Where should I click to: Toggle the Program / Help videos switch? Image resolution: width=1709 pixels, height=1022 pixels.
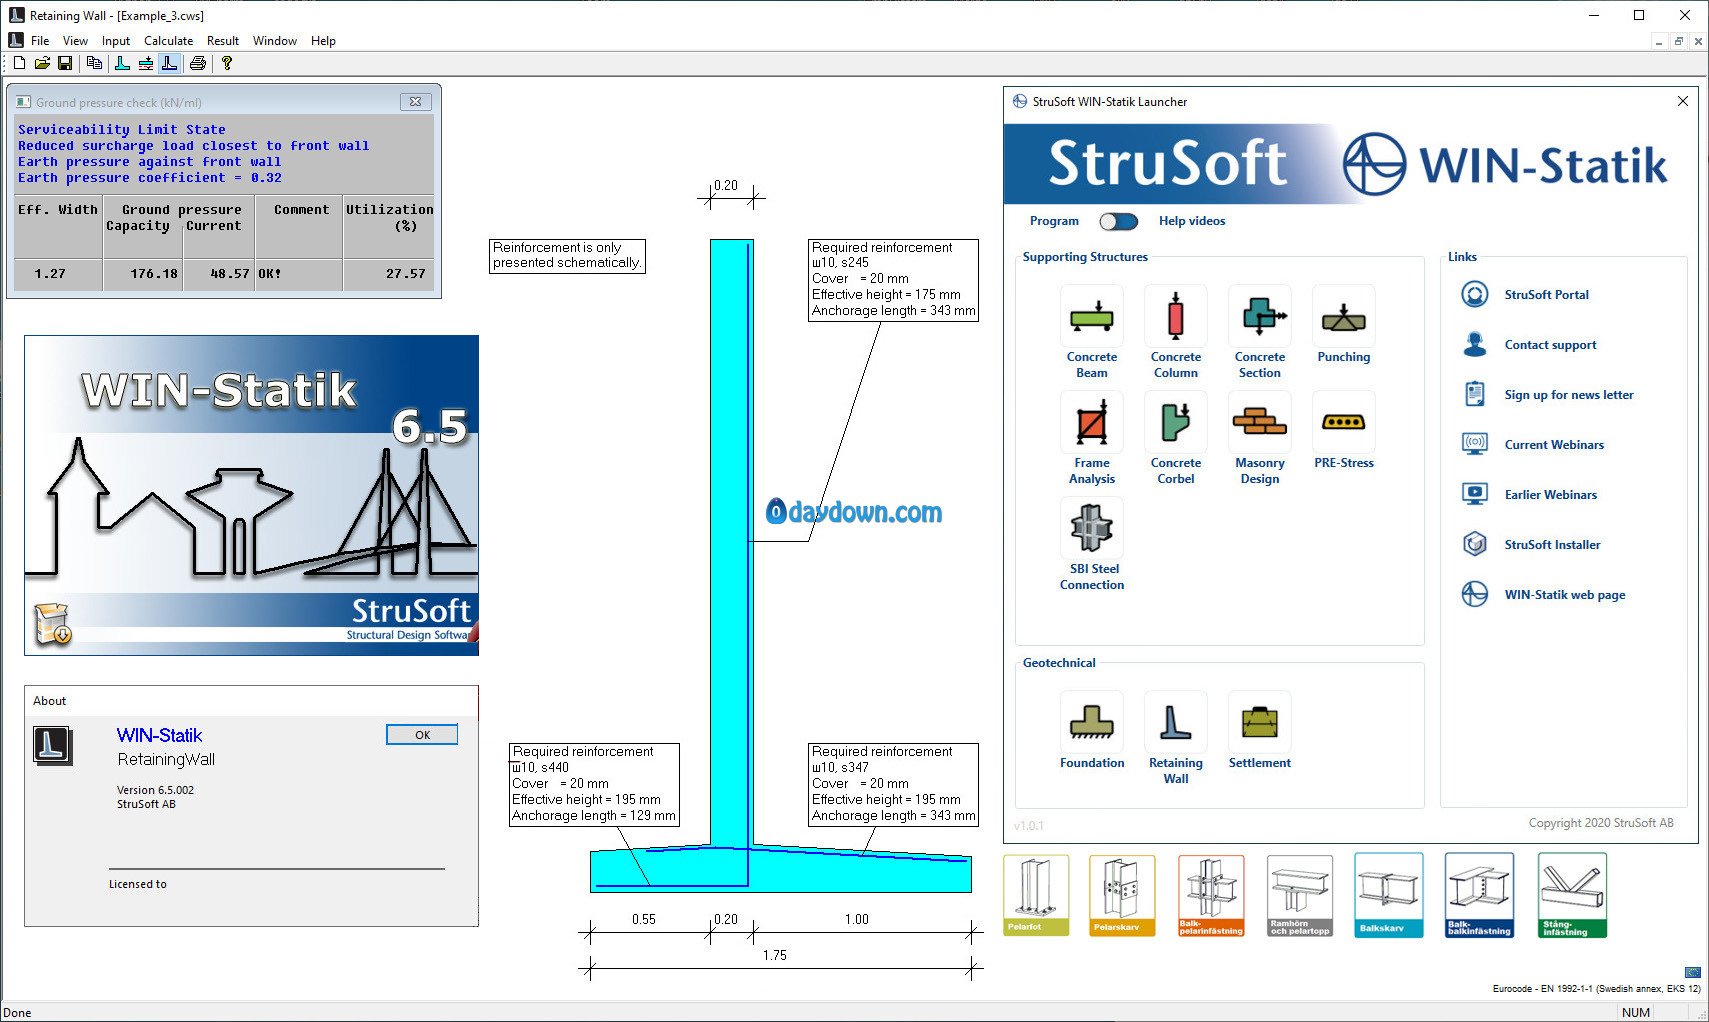pos(1118,221)
